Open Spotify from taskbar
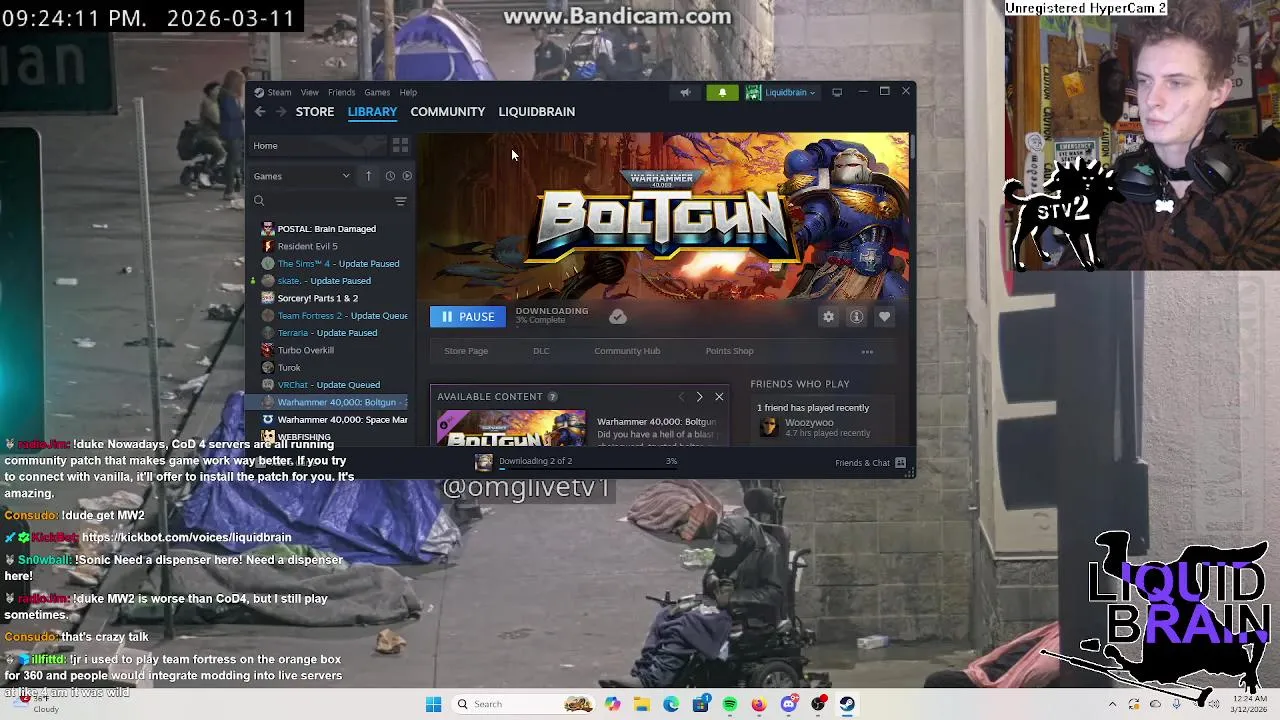Viewport: 1280px width, 720px height. (730, 704)
